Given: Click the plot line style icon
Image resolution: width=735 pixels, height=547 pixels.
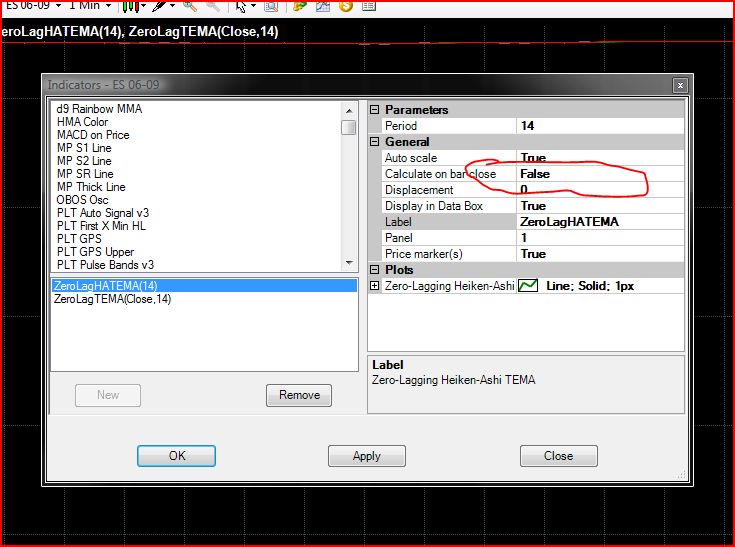Looking at the screenshot, I should click(528, 285).
